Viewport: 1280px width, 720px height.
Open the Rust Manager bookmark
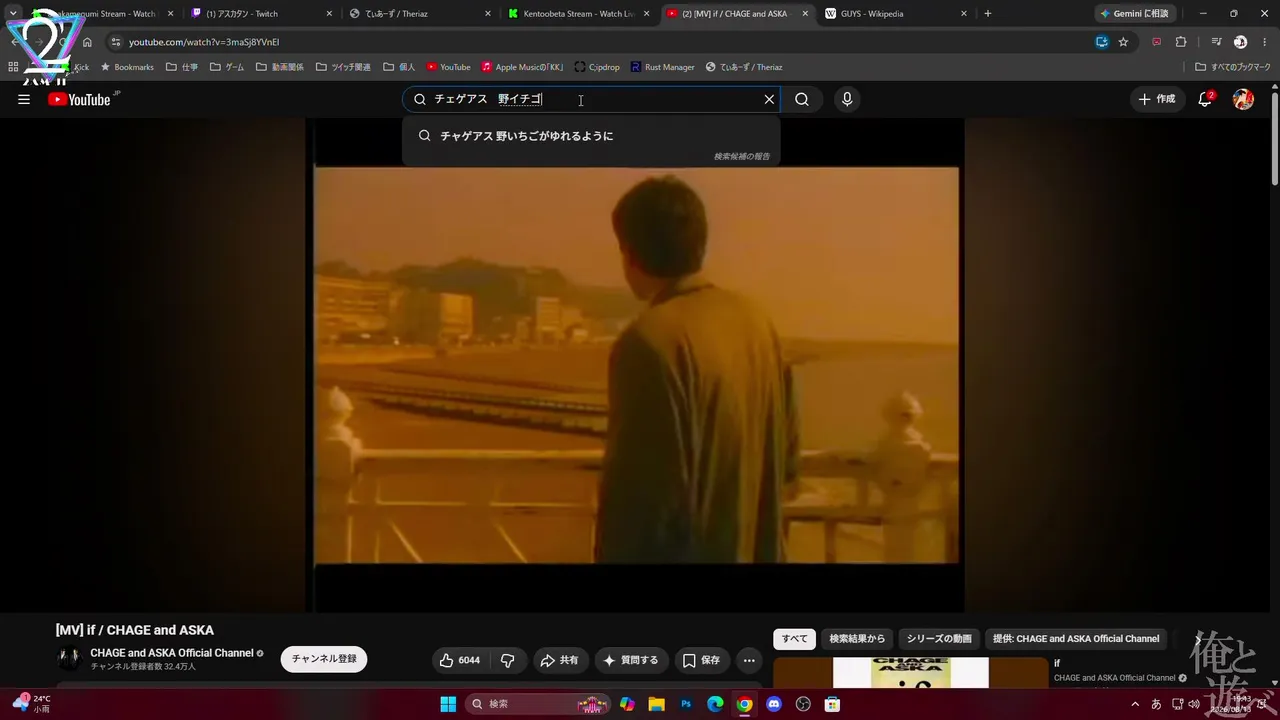pos(662,67)
